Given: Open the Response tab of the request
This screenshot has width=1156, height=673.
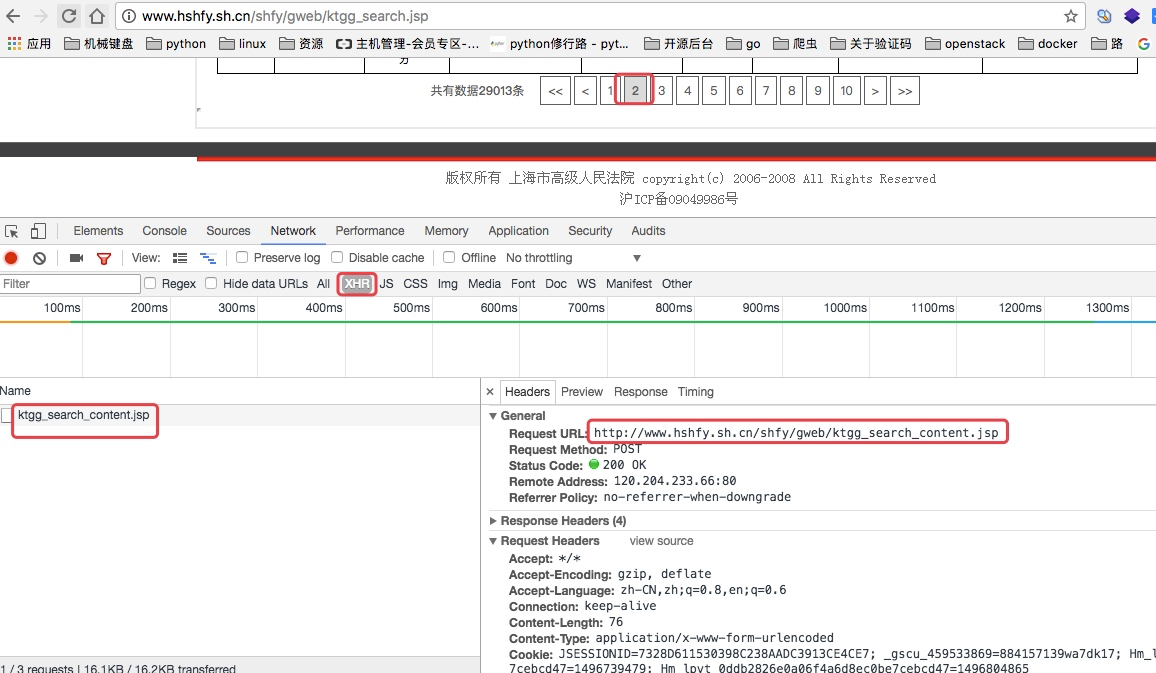Looking at the screenshot, I should tap(641, 392).
